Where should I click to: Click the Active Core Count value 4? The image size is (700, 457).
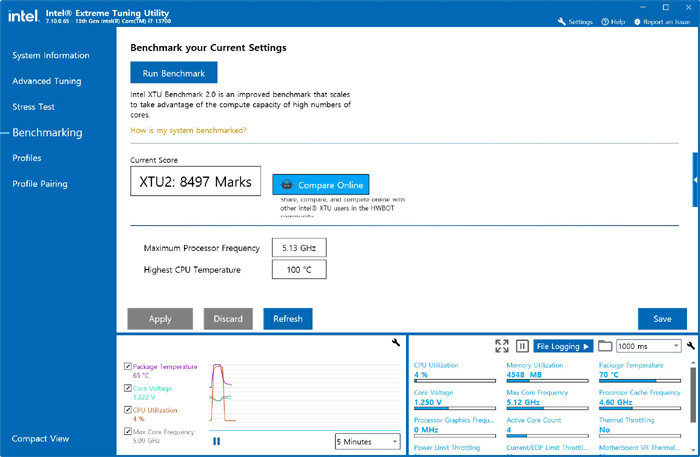(509, 430)
